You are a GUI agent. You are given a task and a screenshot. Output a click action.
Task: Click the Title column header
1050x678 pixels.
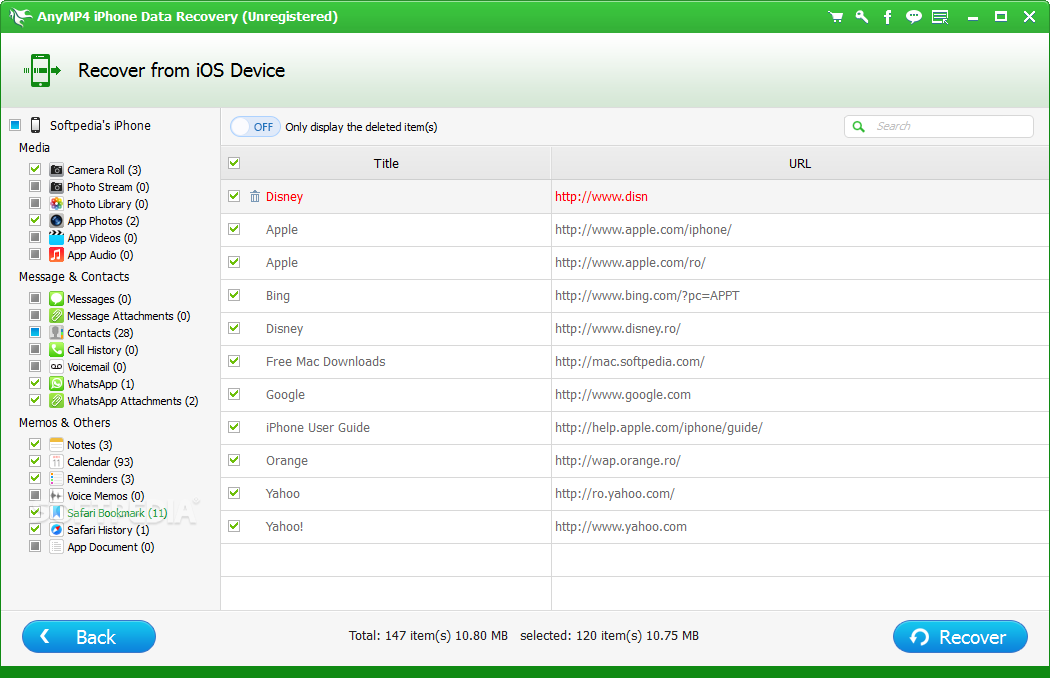pos(386,163)
